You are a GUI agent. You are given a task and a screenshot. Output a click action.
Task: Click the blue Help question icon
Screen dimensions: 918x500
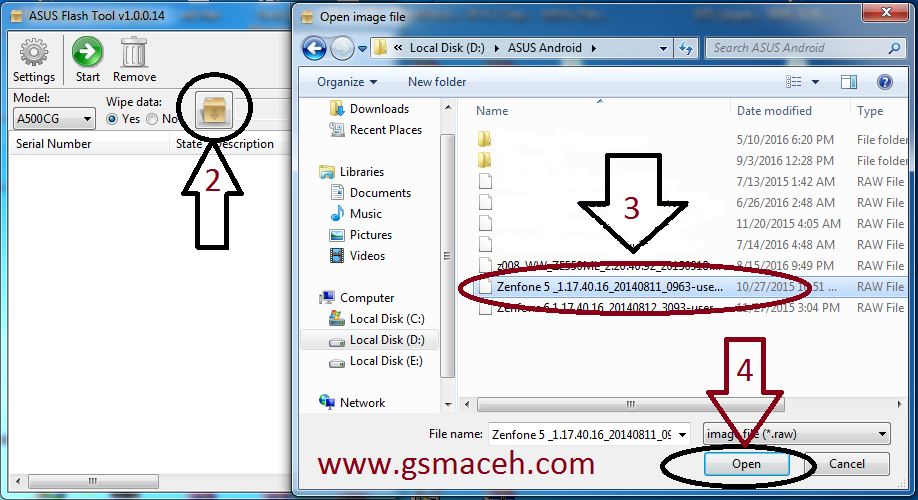(885, 82)
